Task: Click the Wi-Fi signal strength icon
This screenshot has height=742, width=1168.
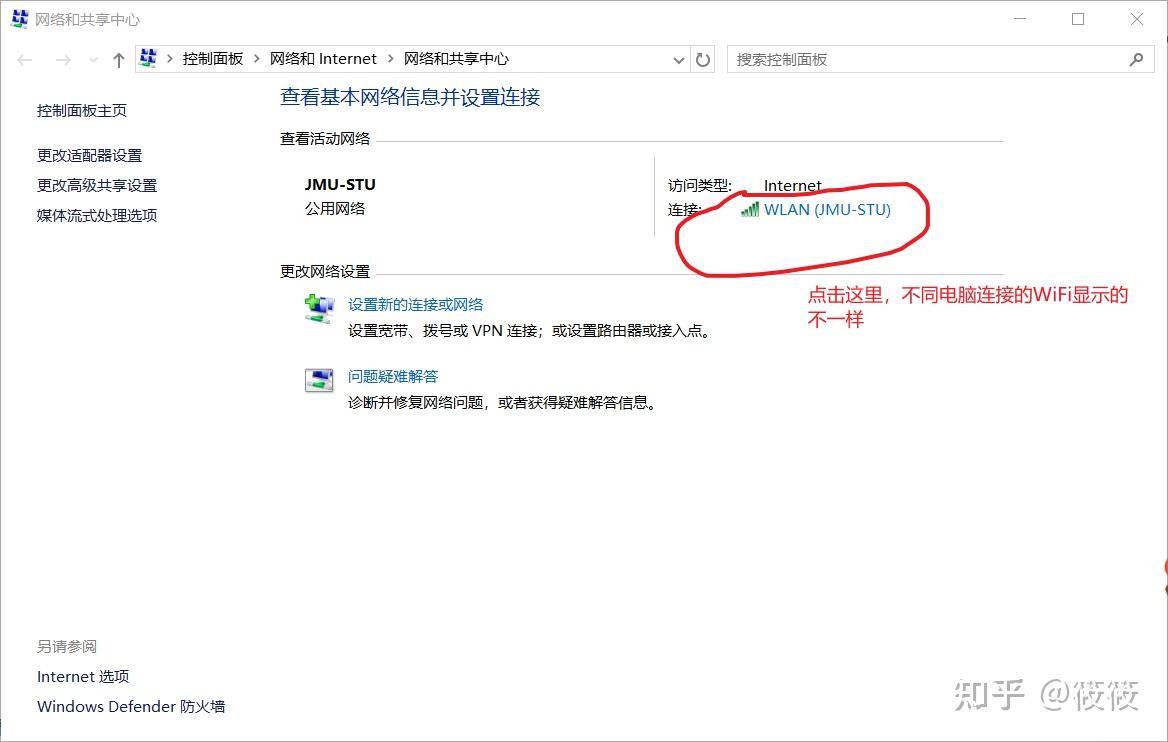Action: [750, 209]
